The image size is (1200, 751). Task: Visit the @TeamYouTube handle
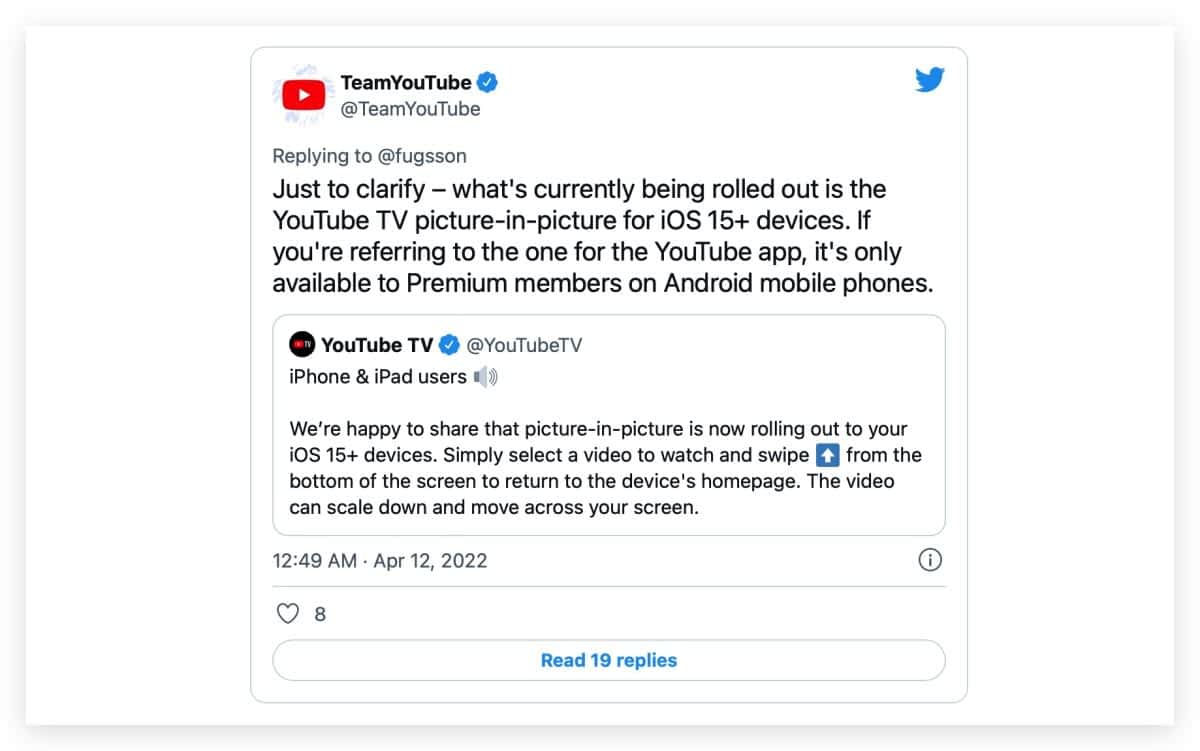(410, 109)
